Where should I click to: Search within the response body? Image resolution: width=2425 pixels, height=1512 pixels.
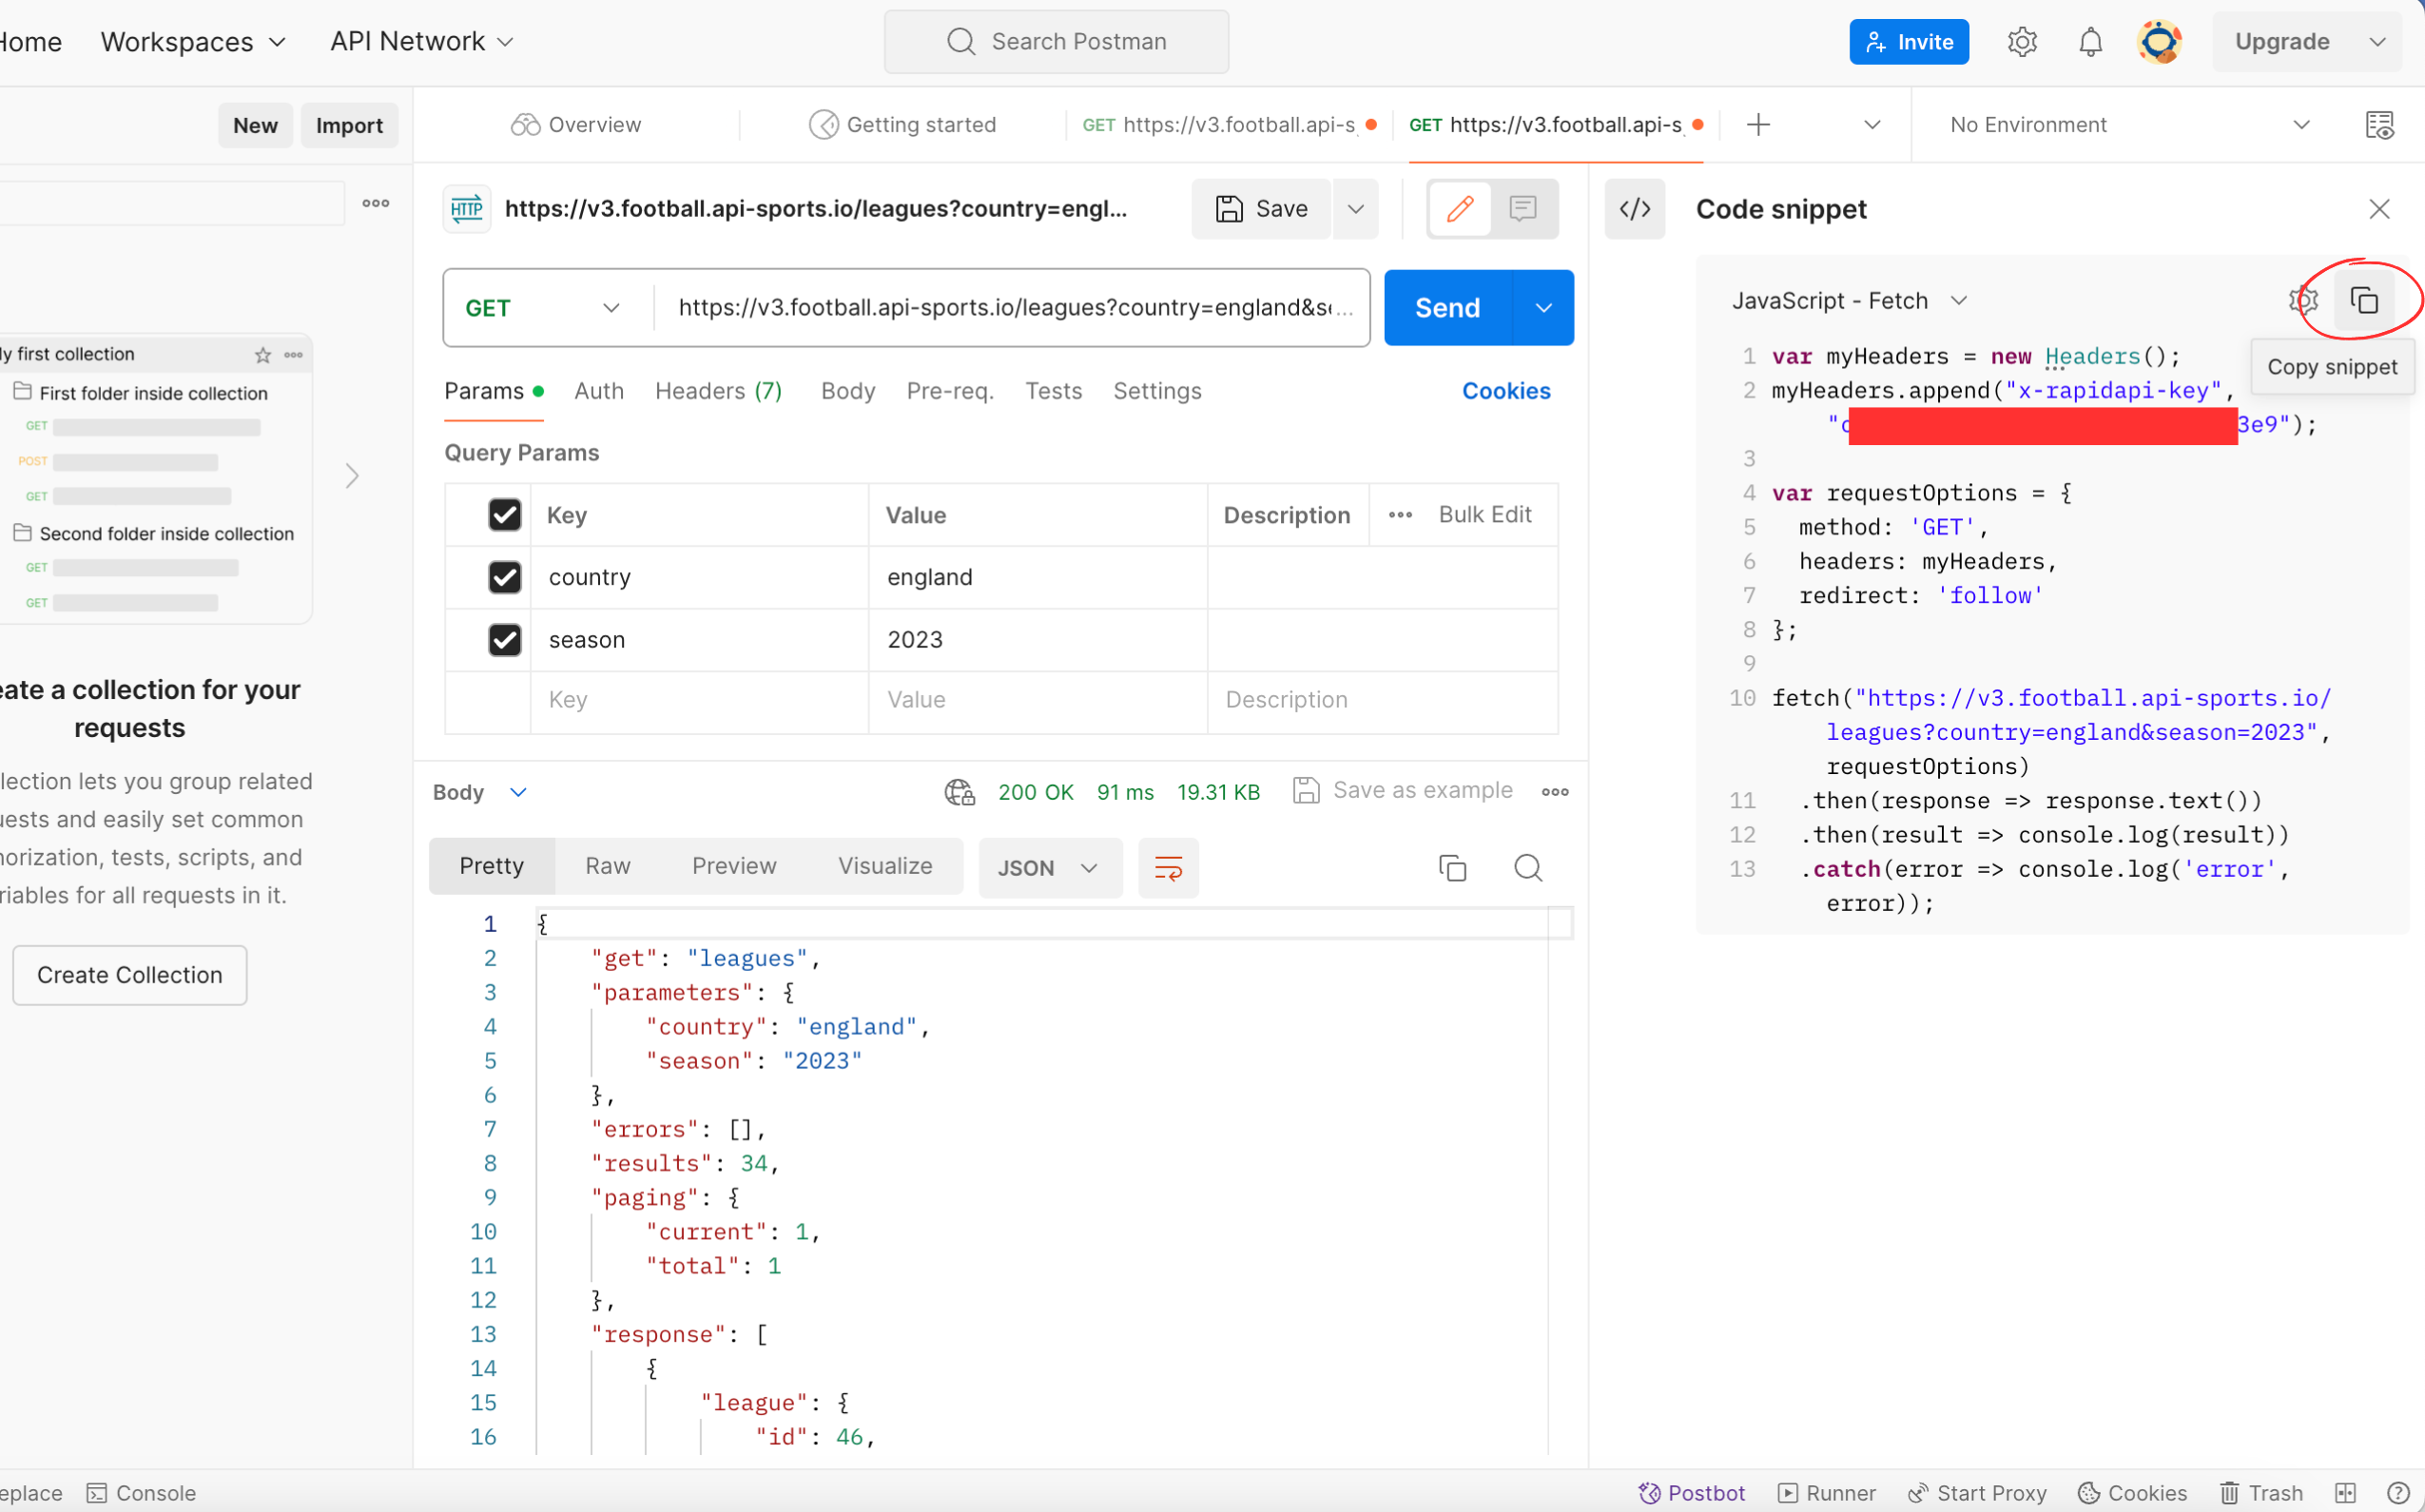[x=1528, y=868]
